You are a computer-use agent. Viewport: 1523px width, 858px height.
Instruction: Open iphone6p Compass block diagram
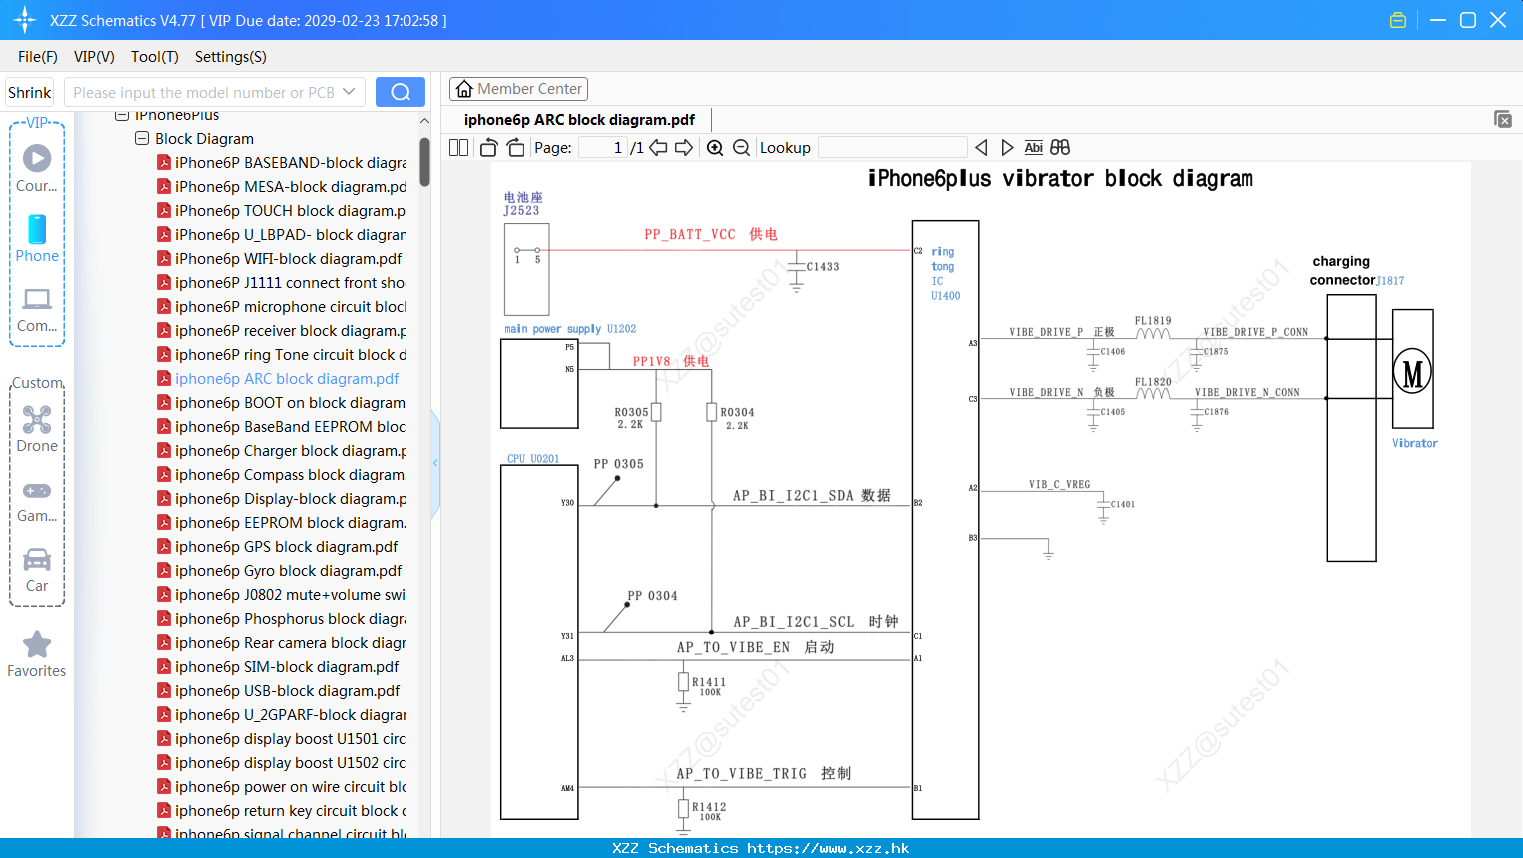pos(282,474)
